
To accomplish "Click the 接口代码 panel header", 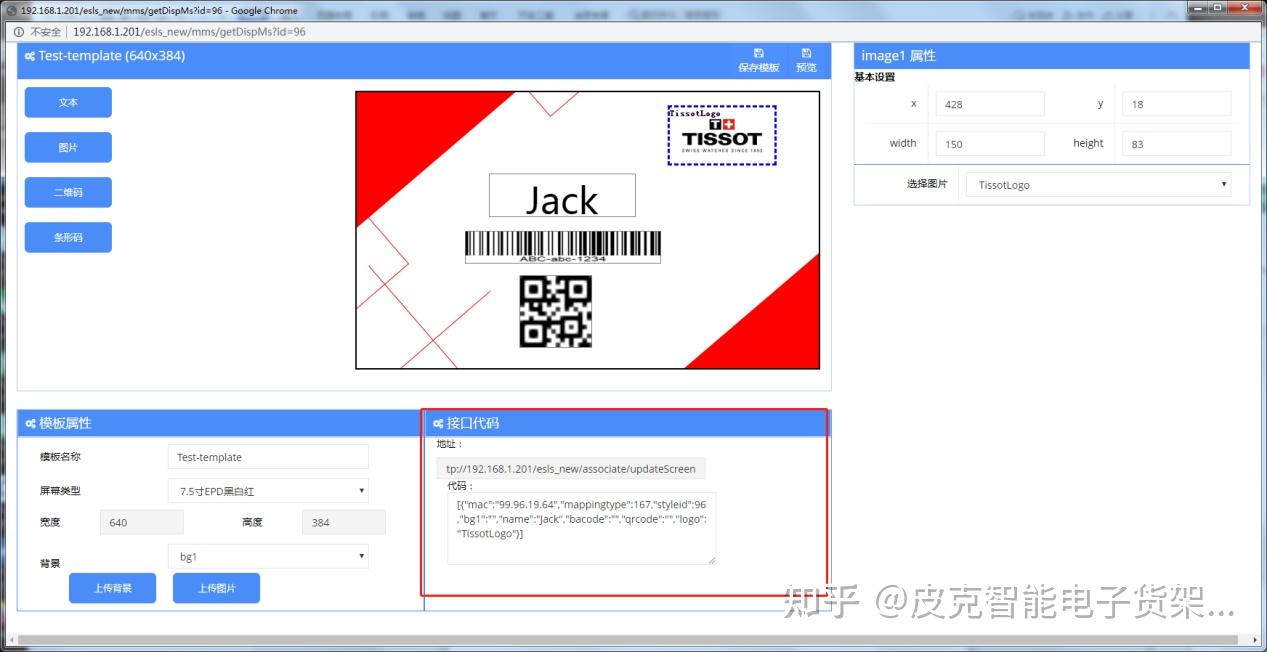I will coord(627,423).
